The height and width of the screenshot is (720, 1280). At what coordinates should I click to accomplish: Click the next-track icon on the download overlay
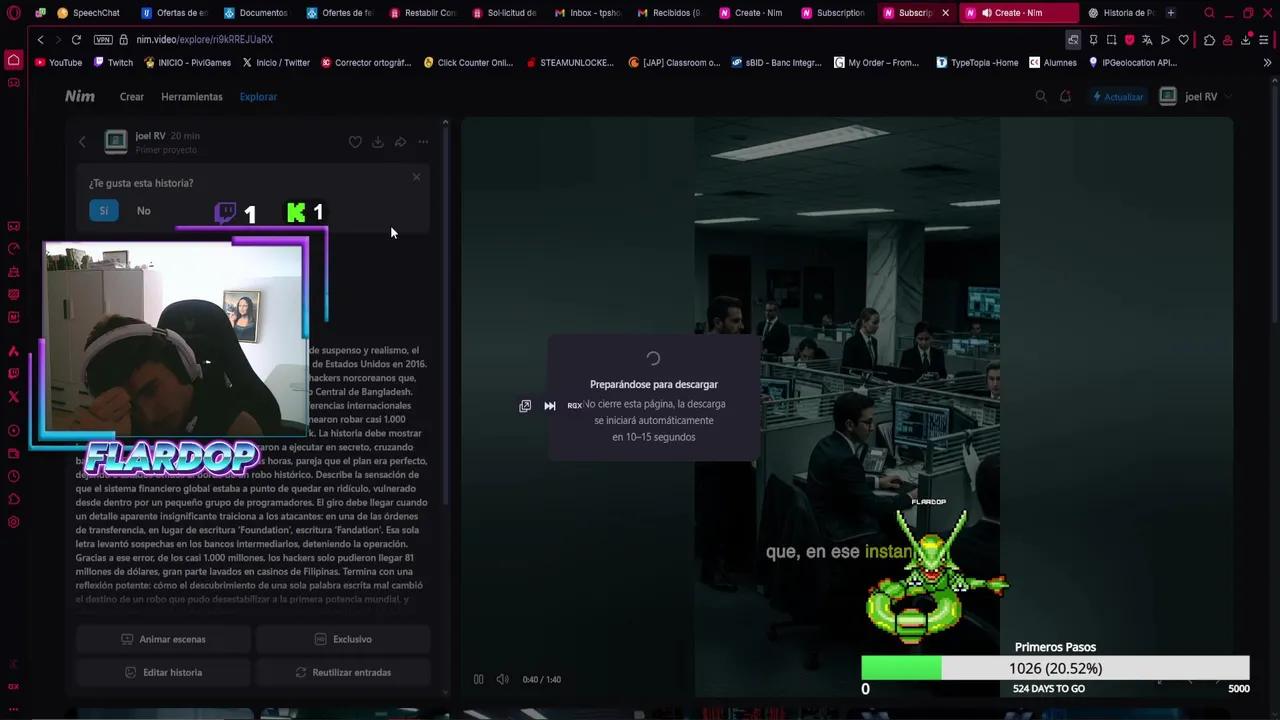549,406
